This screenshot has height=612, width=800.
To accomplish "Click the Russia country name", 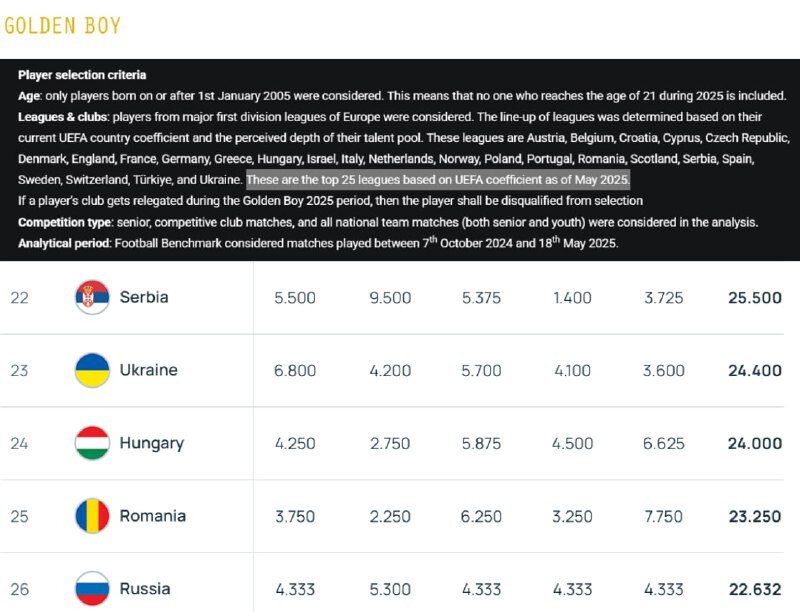I will click(x=145, y=589).
